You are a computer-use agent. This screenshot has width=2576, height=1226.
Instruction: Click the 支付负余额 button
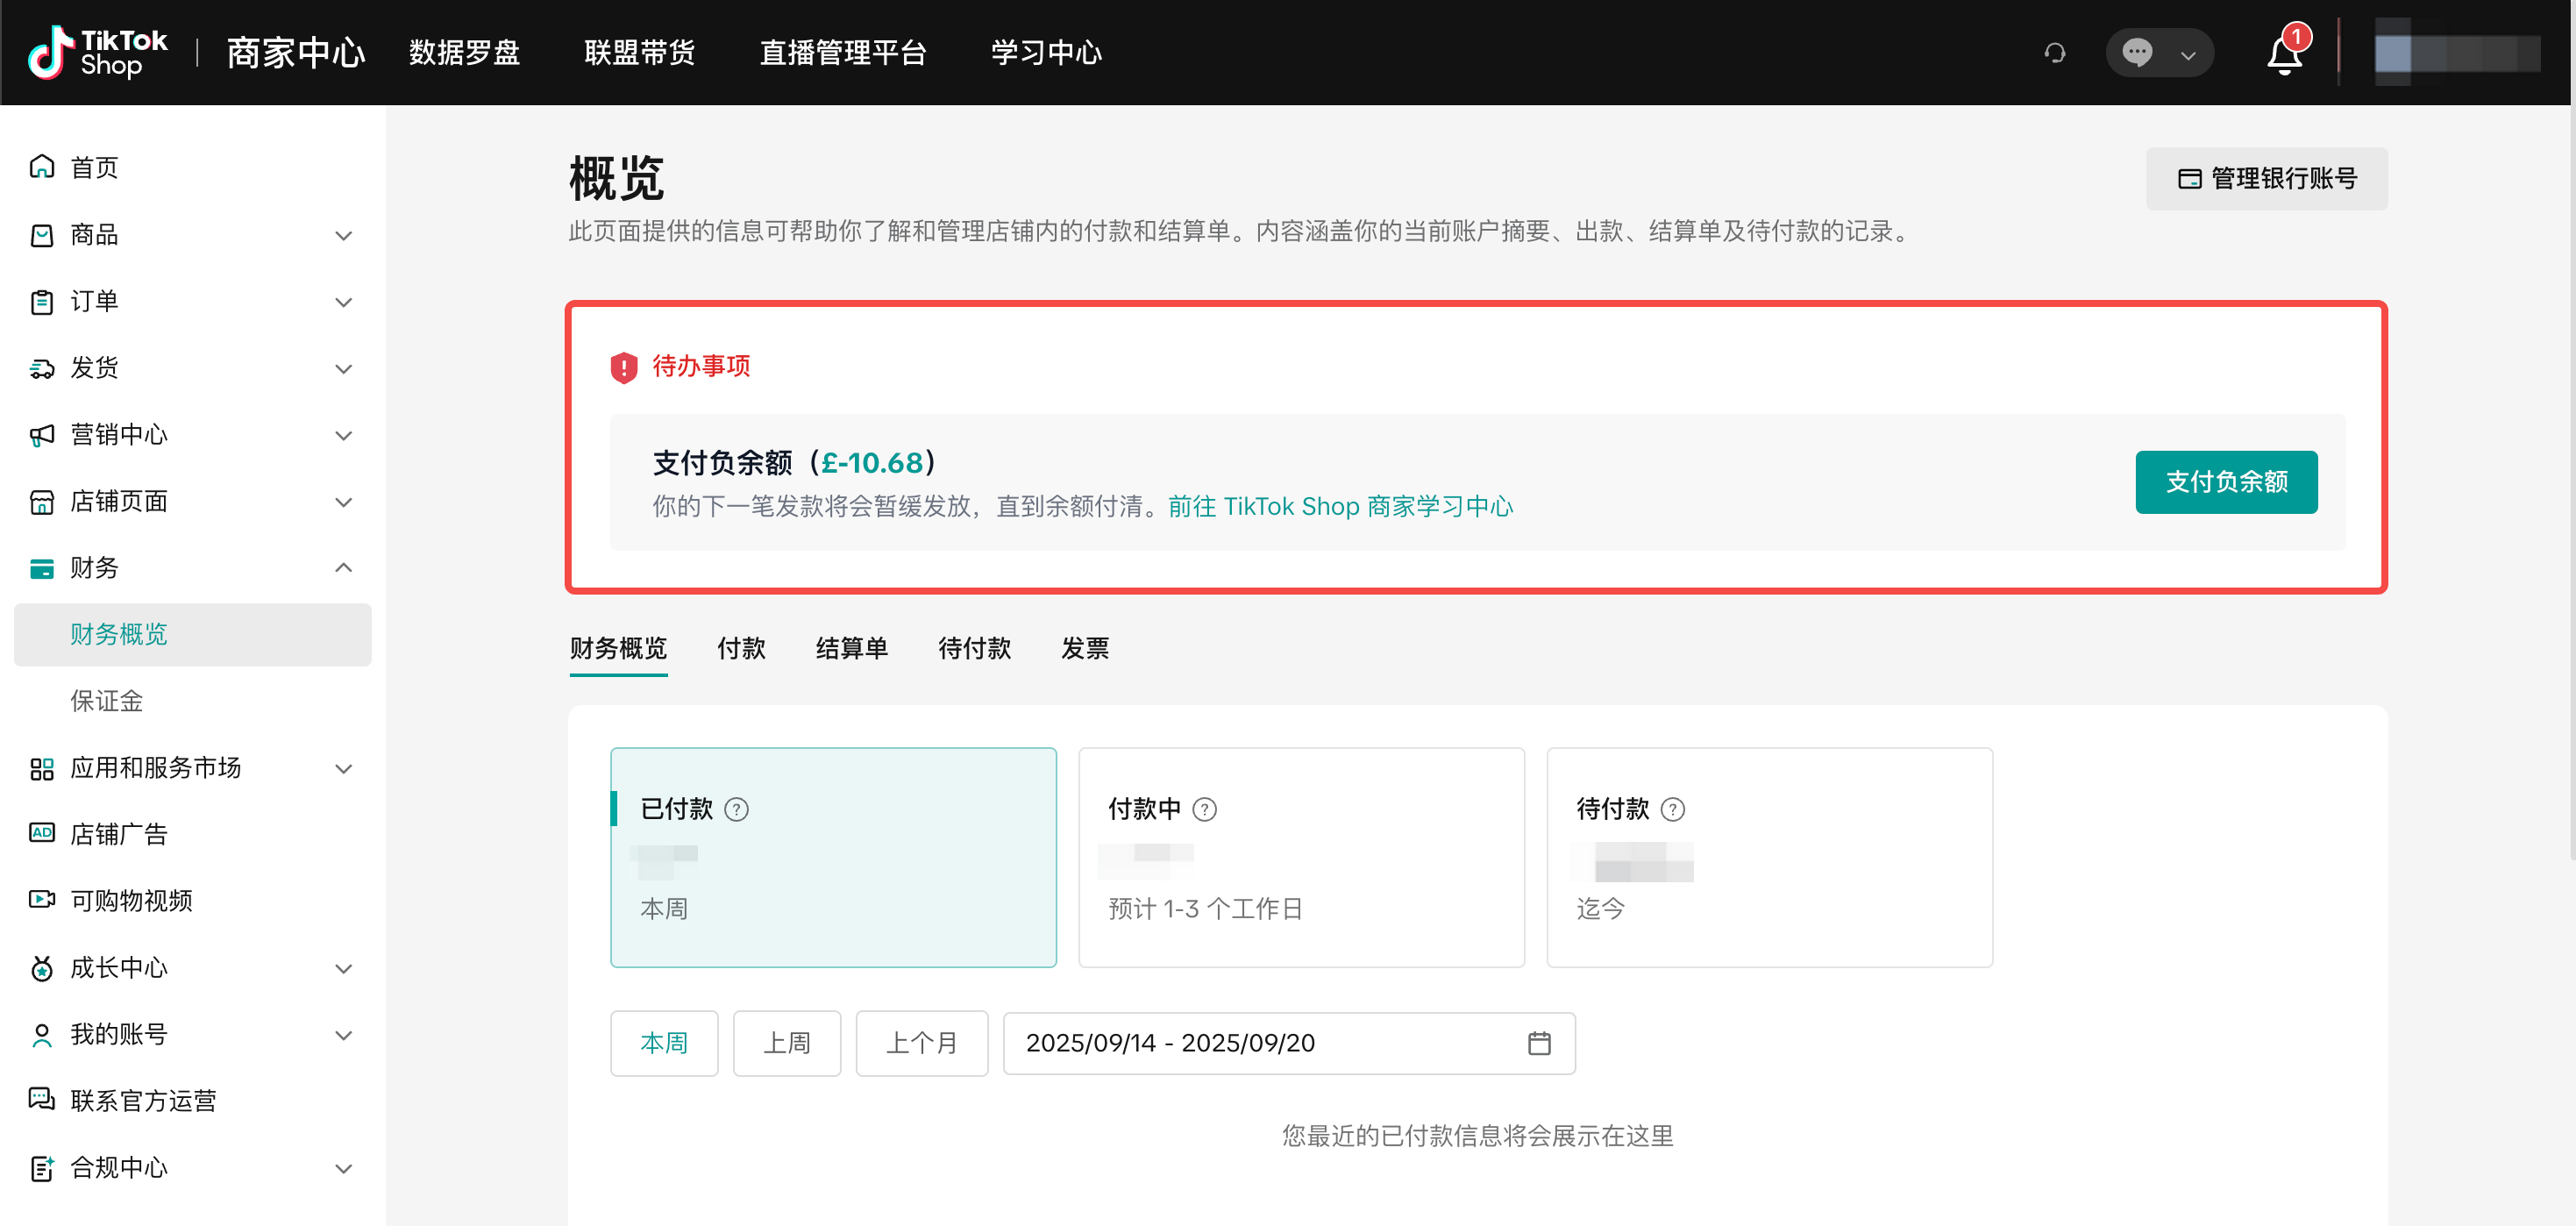2226,482
